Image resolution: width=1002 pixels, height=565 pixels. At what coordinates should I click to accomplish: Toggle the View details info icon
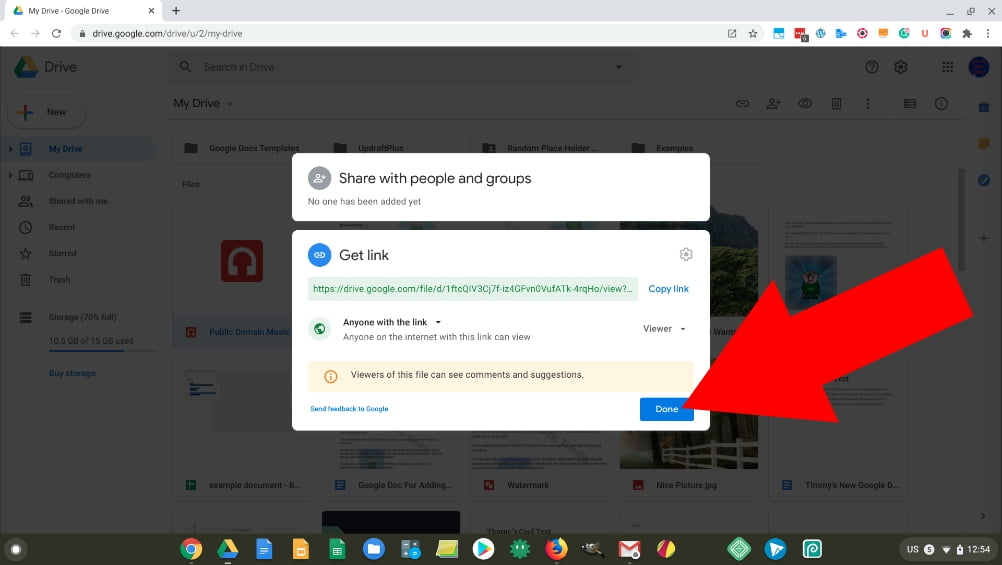point(941,104)
